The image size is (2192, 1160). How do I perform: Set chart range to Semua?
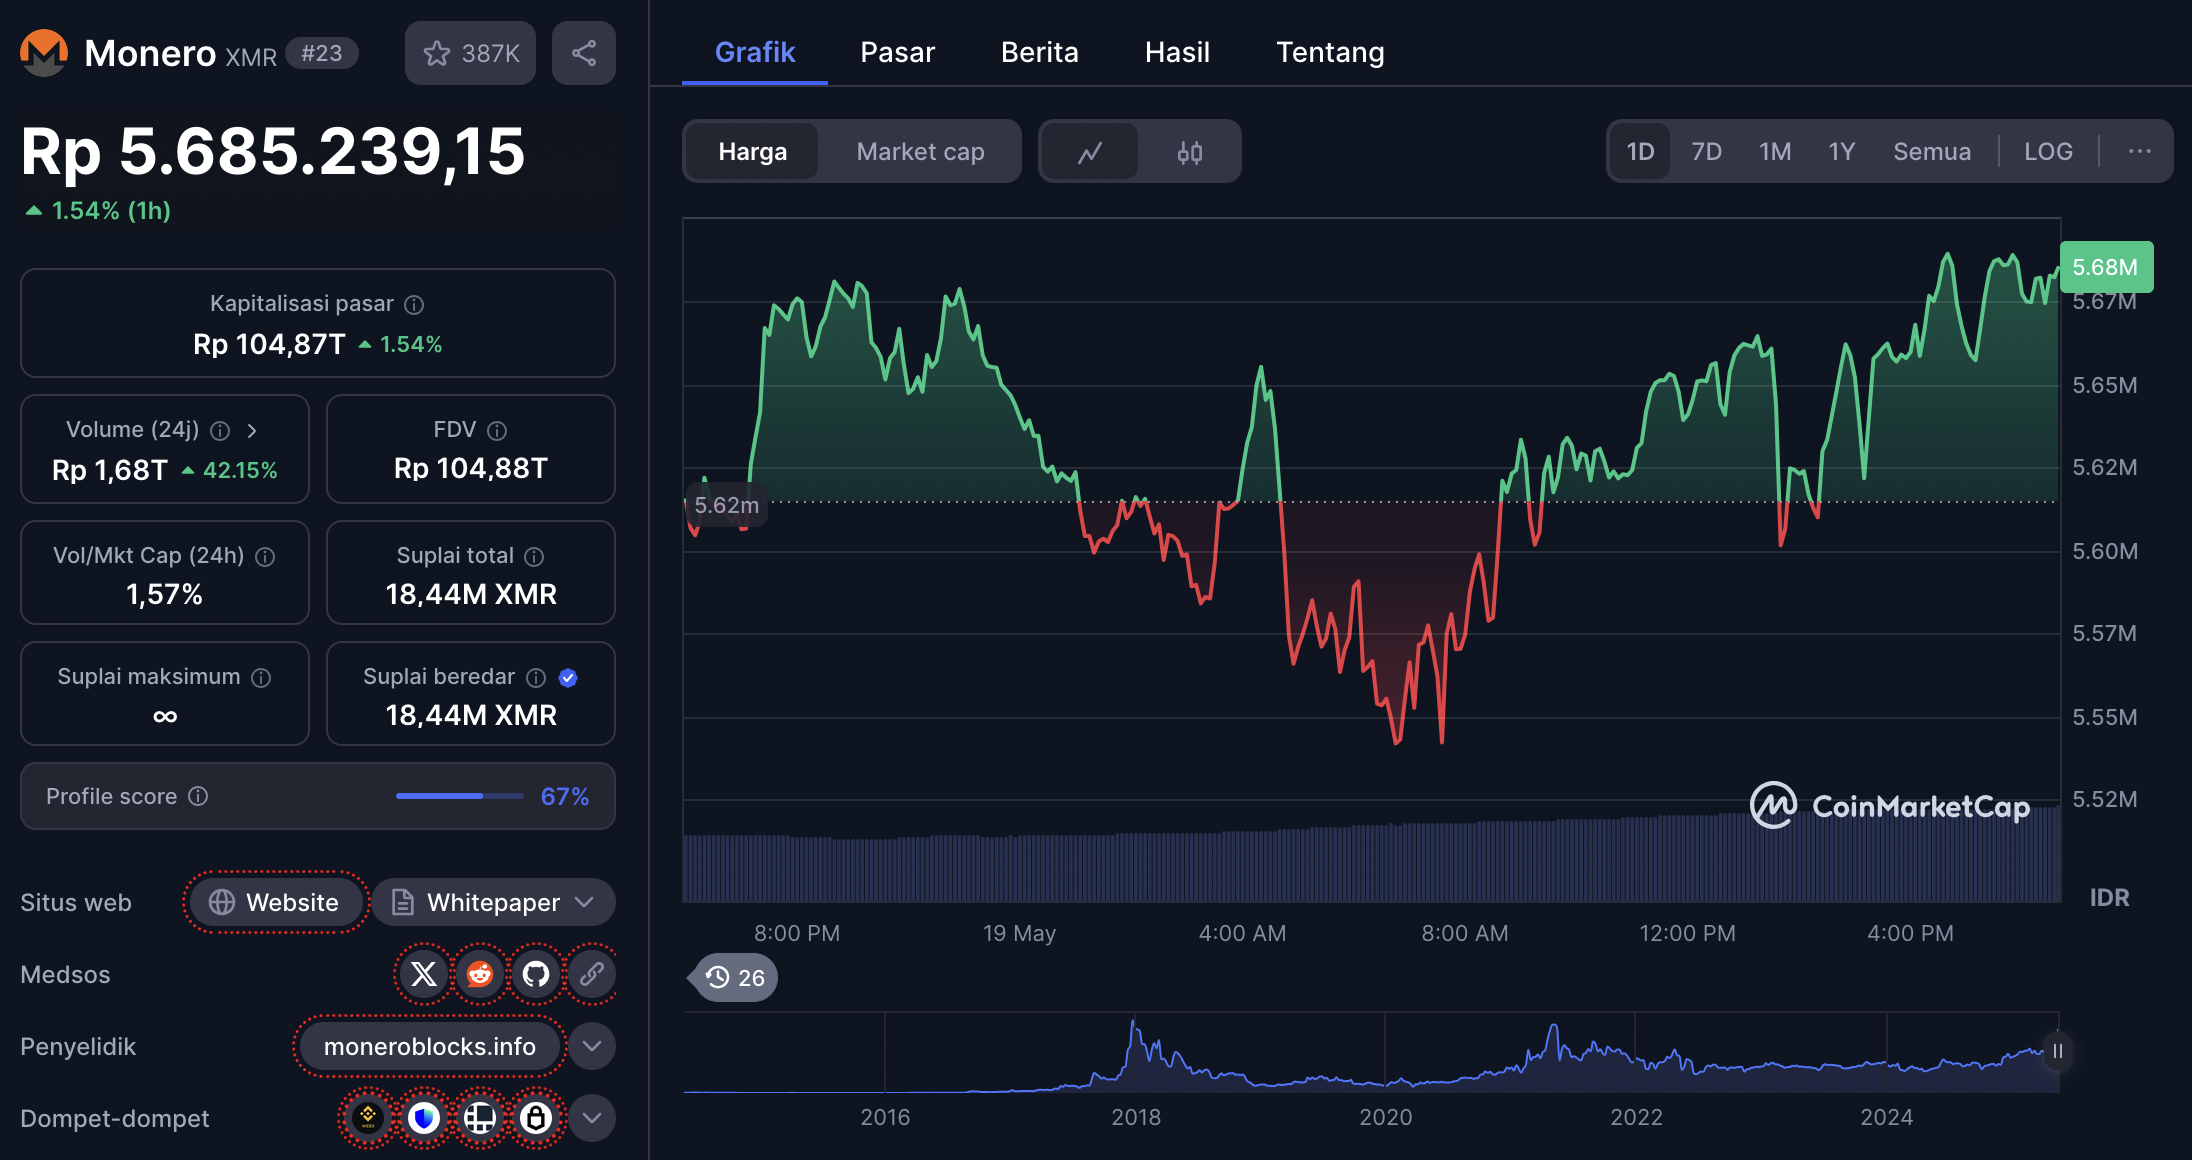coord(1932,152)
